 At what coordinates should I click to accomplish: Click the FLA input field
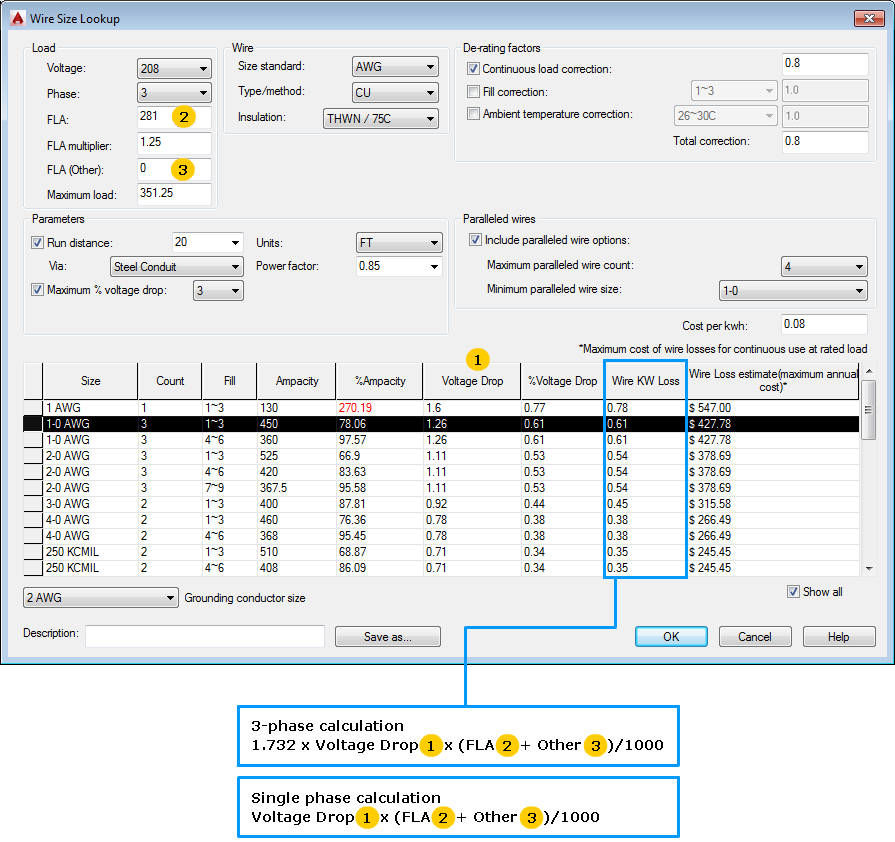174,116
